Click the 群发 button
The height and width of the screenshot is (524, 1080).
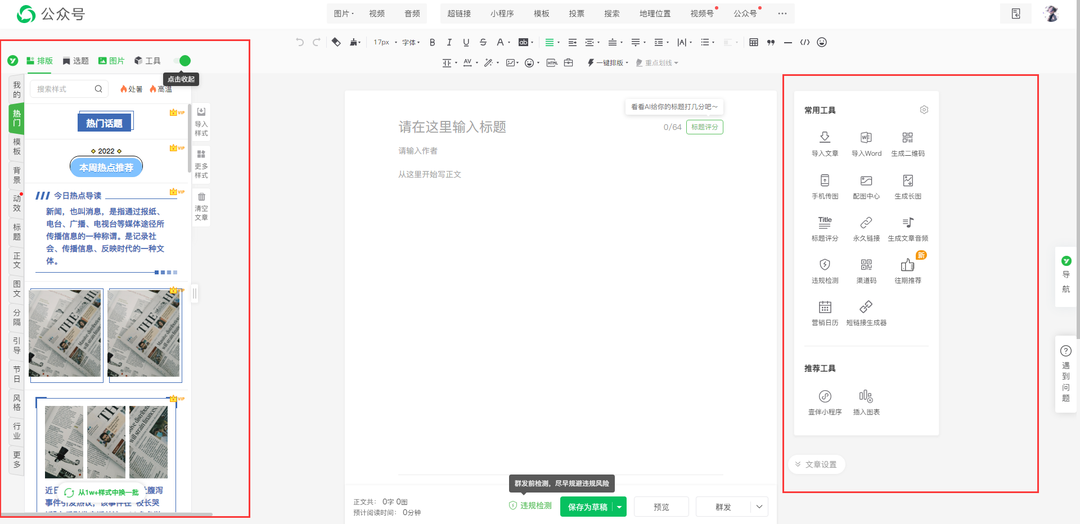[723, 507]
